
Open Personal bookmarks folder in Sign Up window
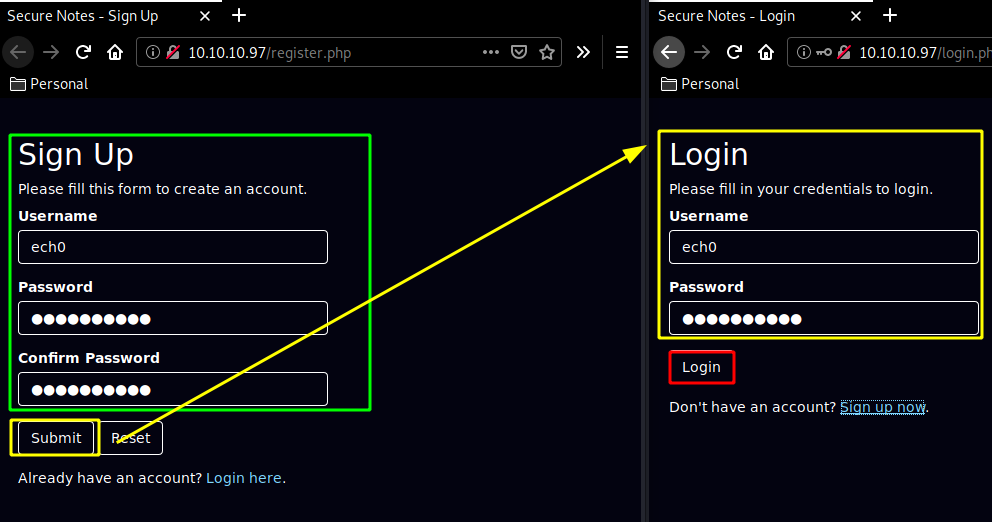click(x=49, y=84)
